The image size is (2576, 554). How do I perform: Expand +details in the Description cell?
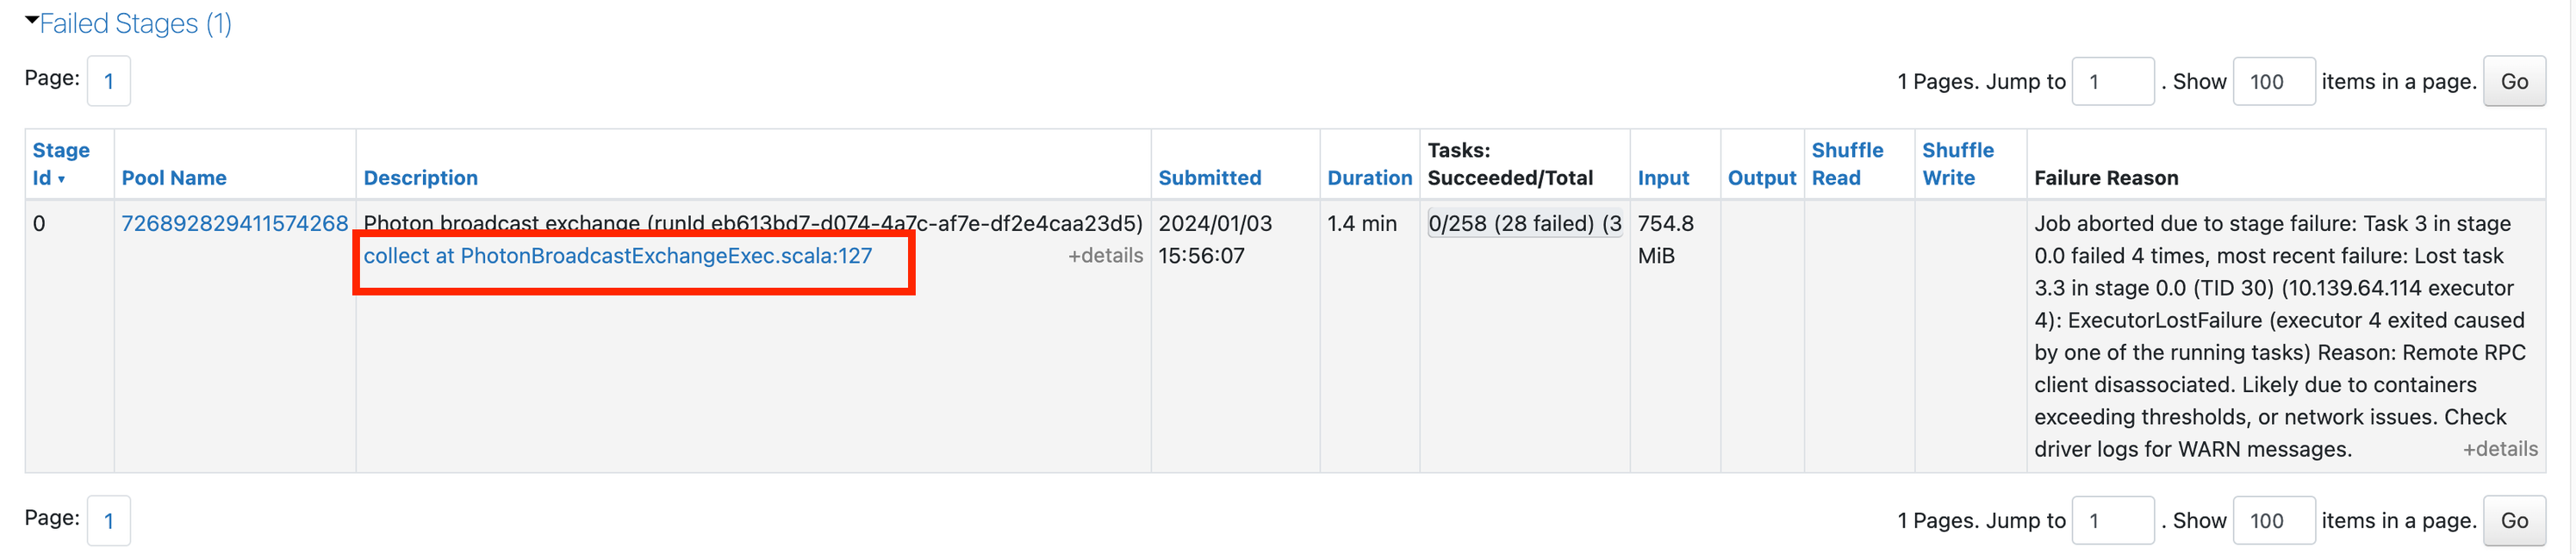point(1104,256)
